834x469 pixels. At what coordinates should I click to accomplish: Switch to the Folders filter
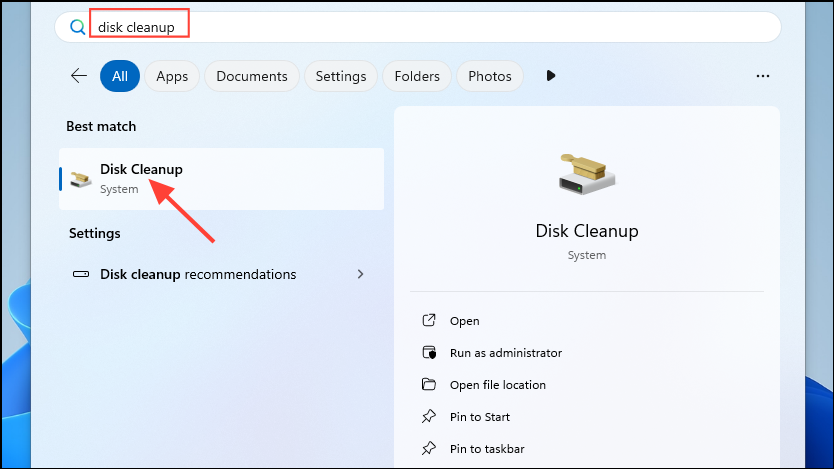[417, 76]
